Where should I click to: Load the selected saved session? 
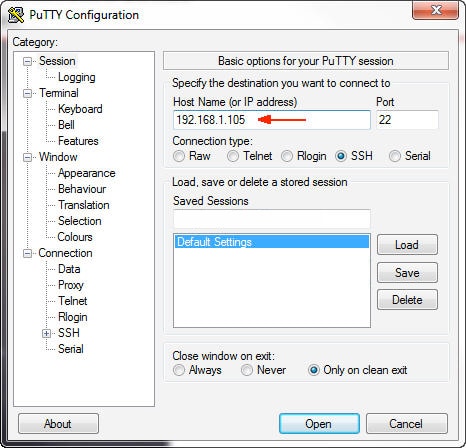407,245
